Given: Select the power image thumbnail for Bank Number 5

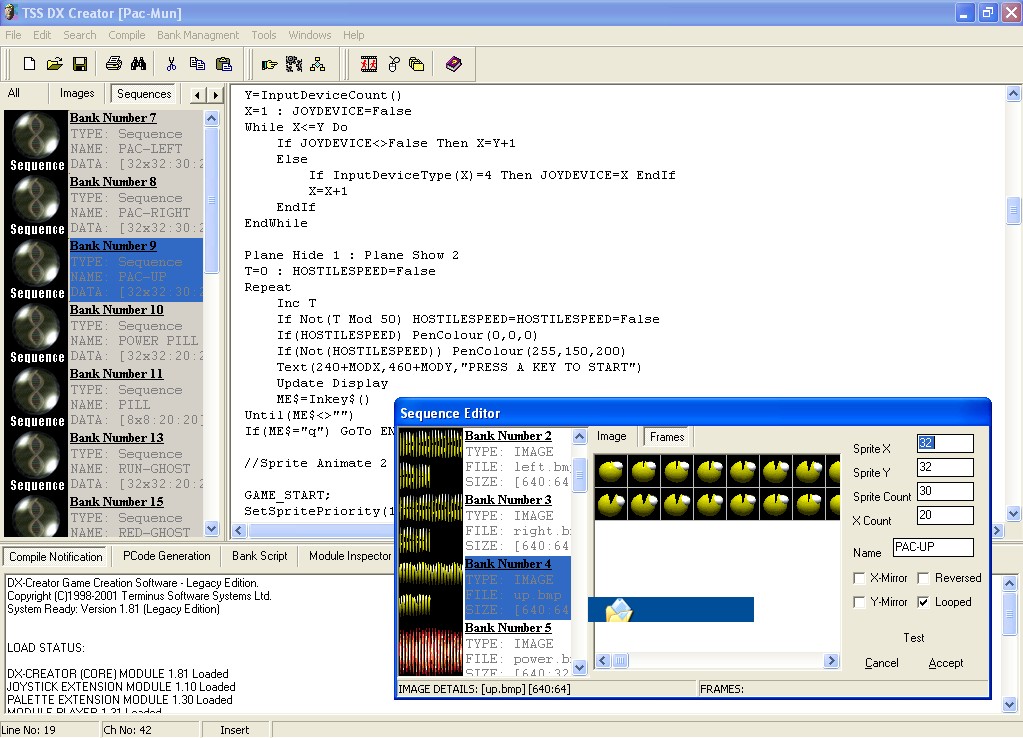Looking at the screenshot, I should pos(431,651).
